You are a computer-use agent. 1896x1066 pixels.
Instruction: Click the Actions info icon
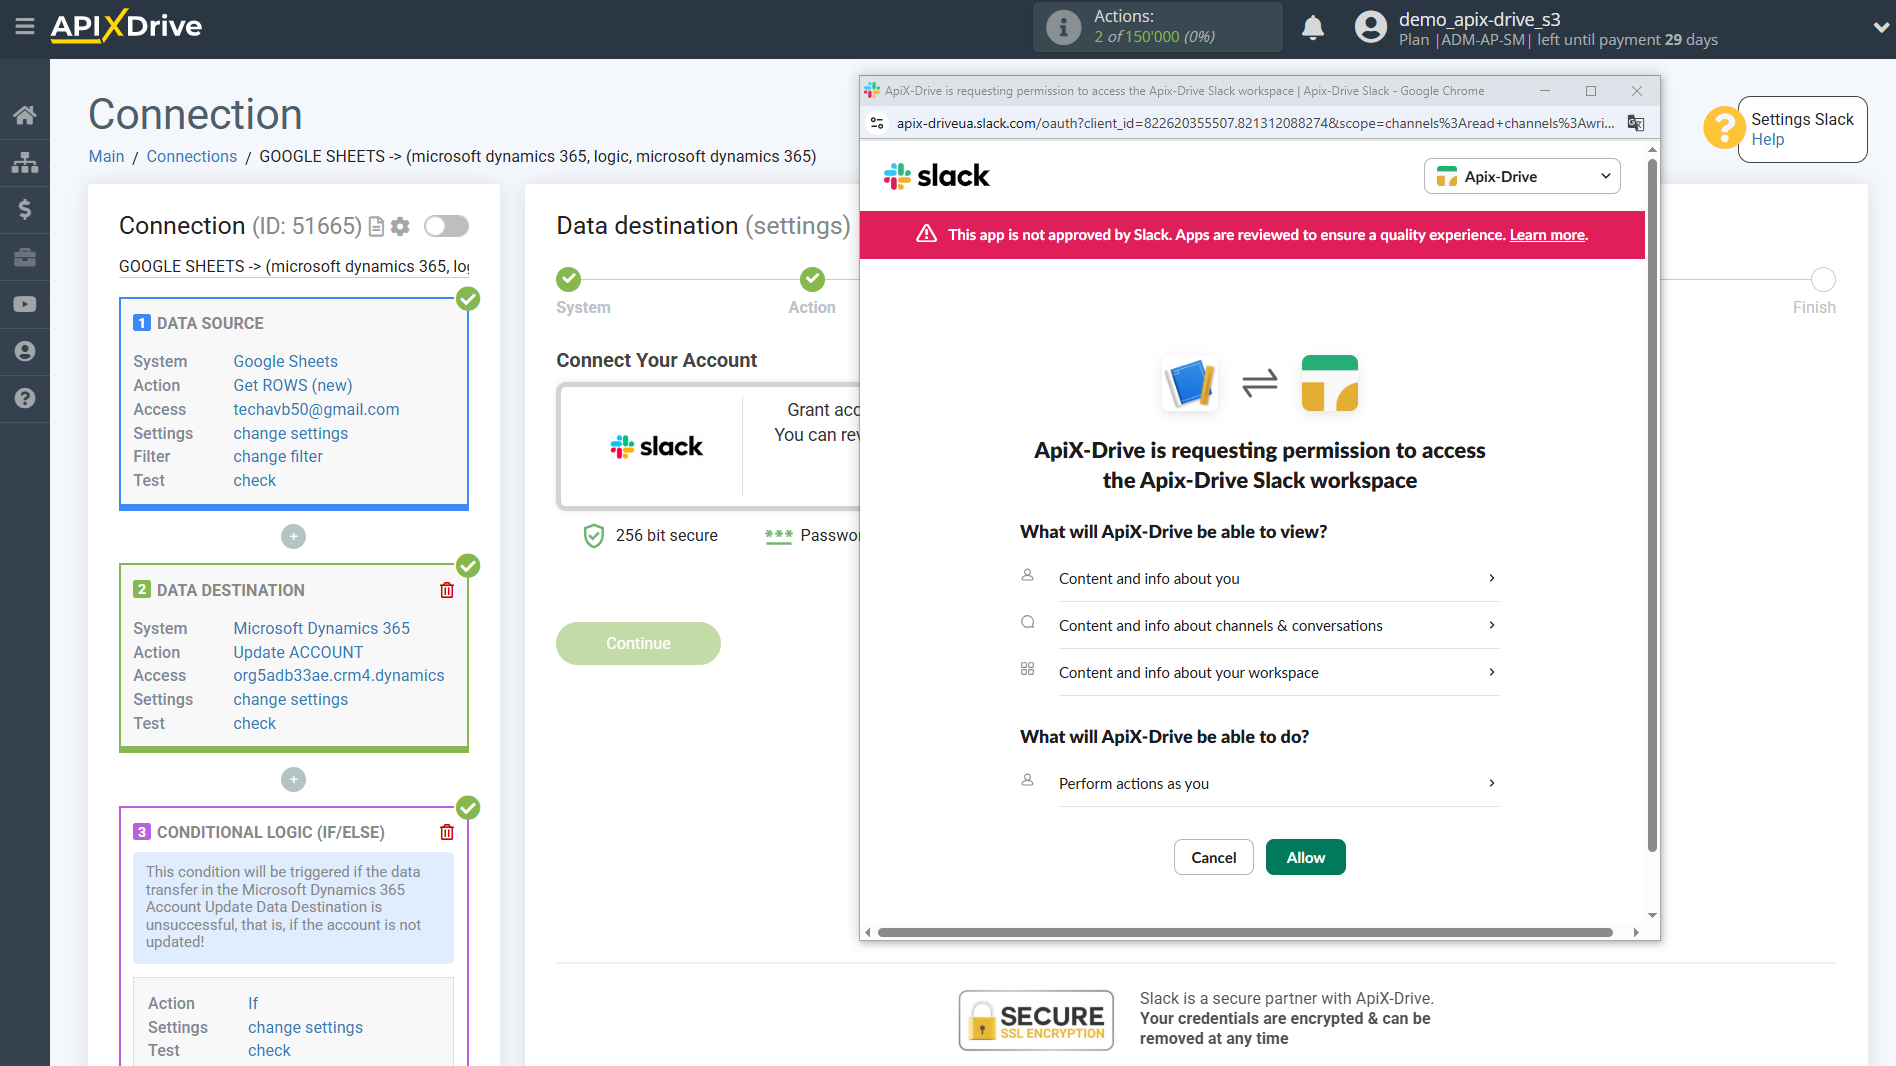click(1063, 27)
